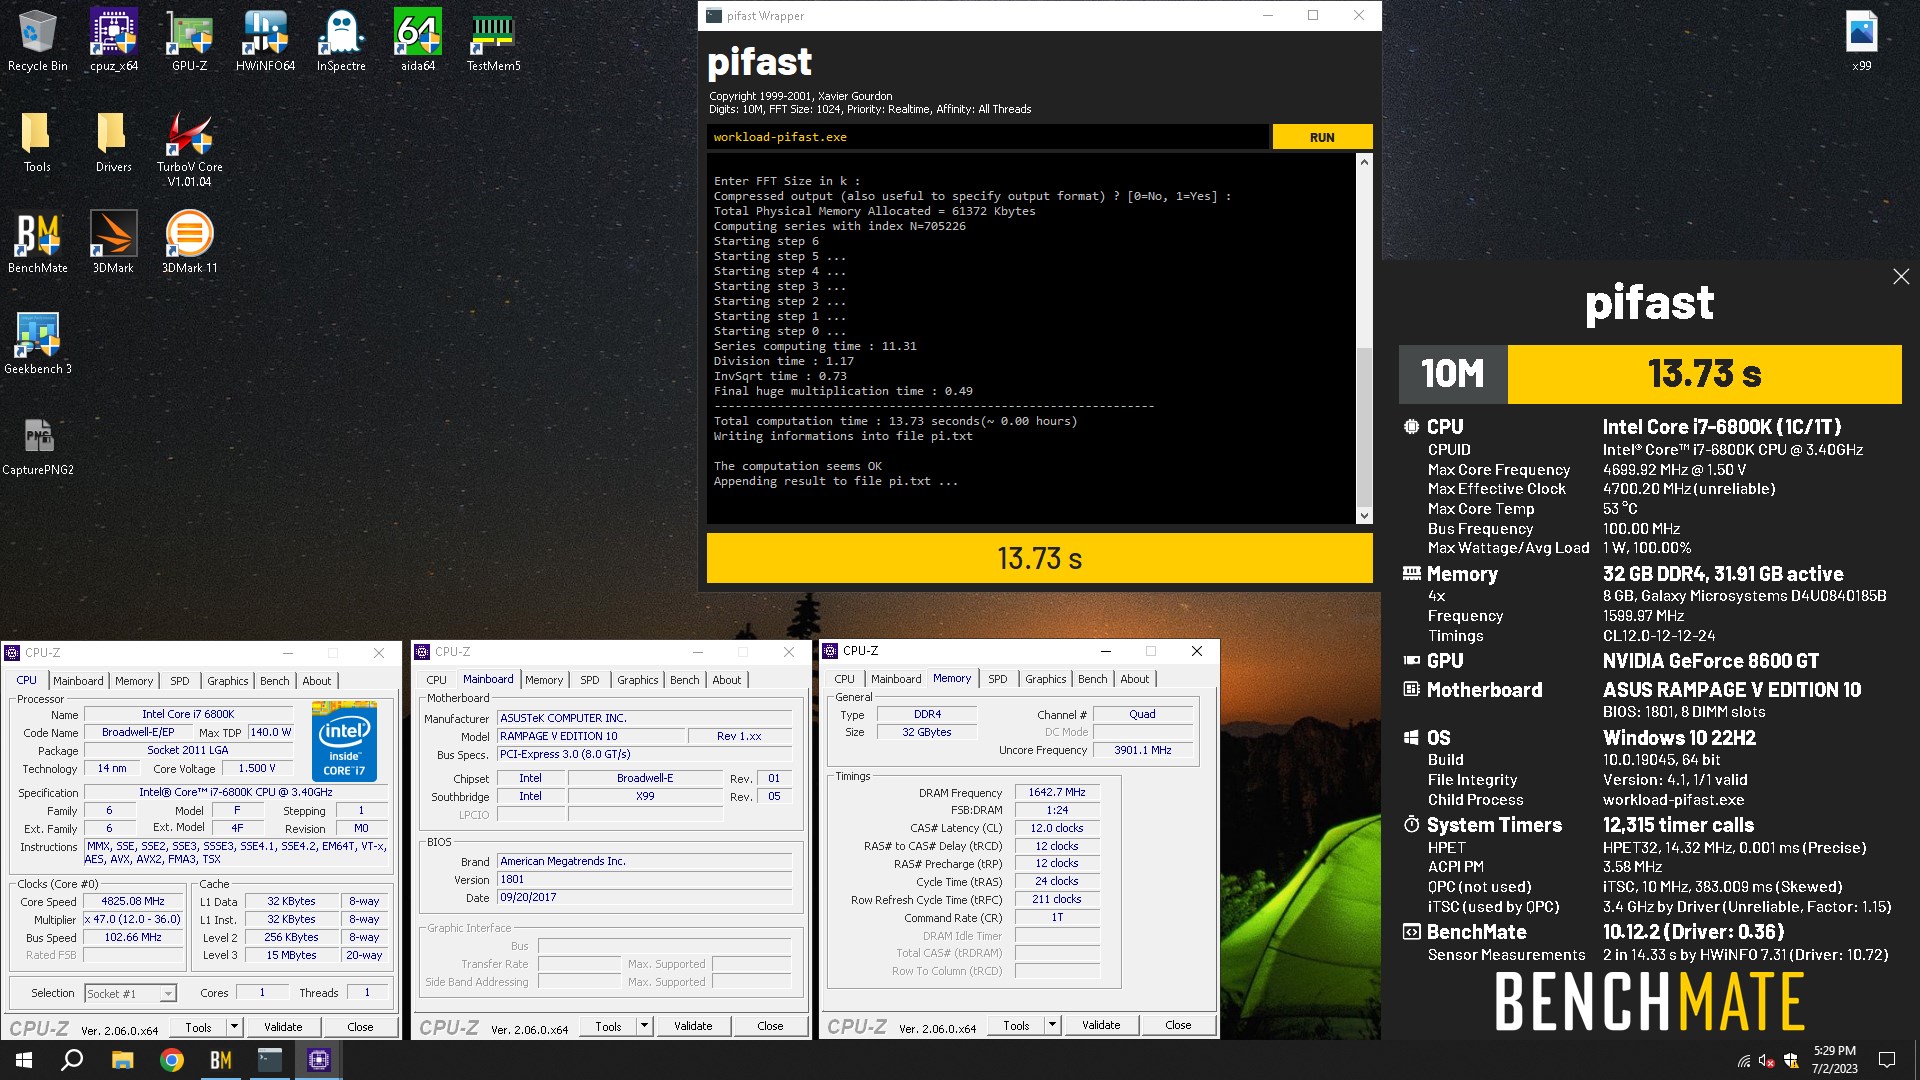Click Validate in middle CPU-Z window
The width and height of the screenshot is (1920, 1080).
click(x=693, y=1026)
